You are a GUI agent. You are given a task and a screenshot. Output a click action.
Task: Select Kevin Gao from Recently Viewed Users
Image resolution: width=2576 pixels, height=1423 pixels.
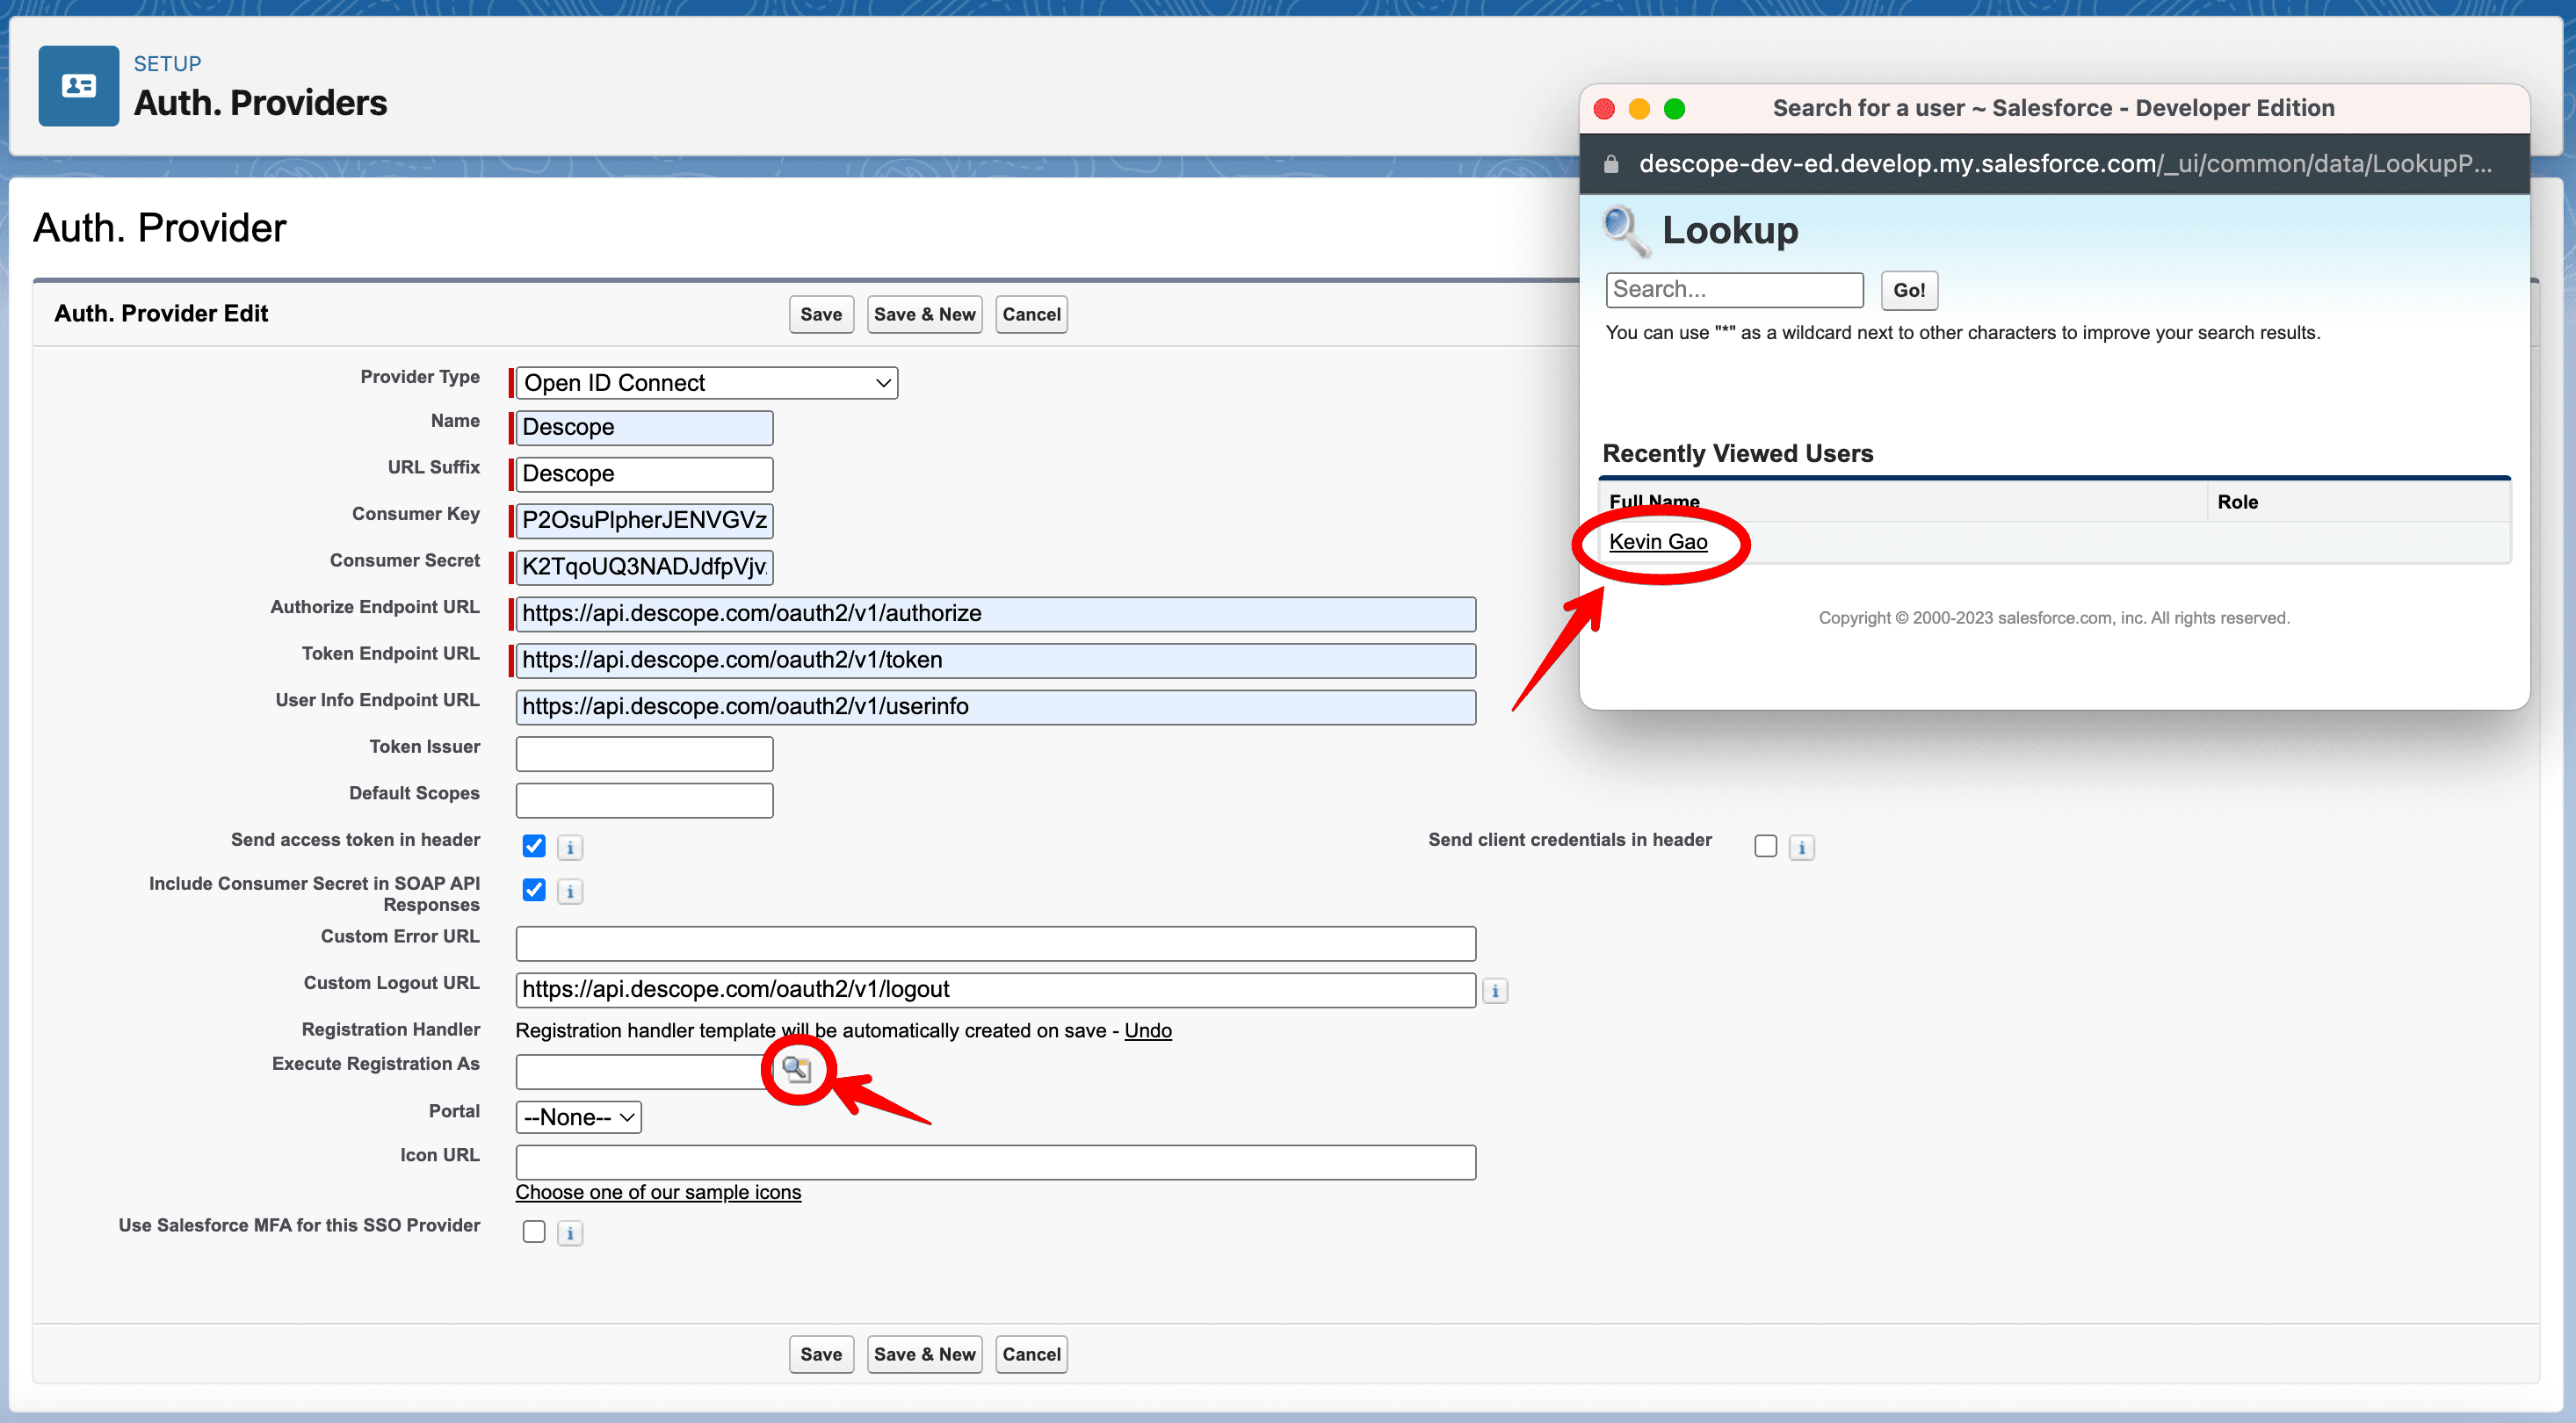(1657, 542)
